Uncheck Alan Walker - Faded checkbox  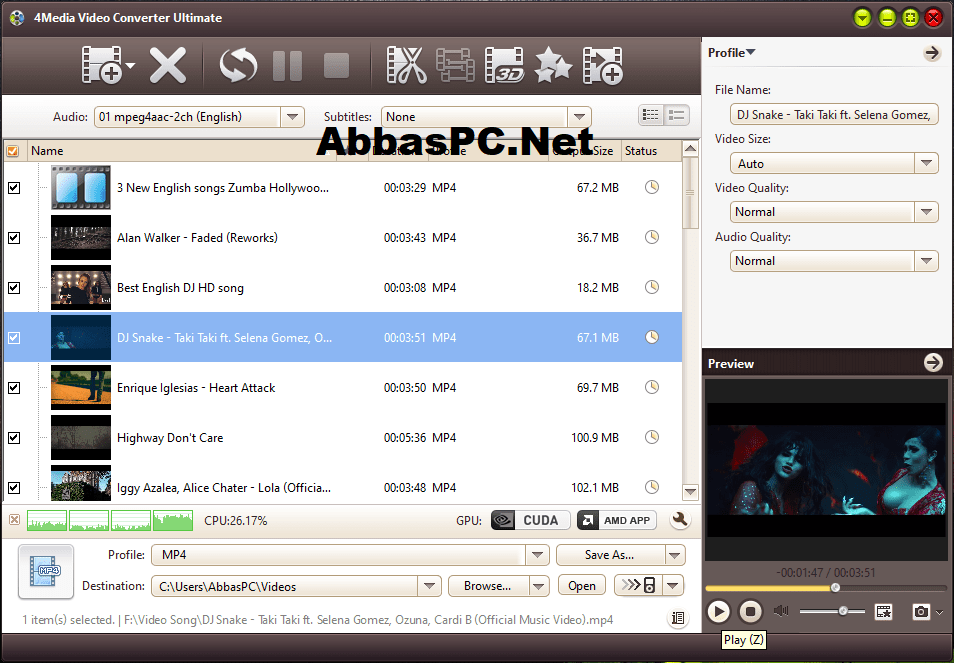14,238
